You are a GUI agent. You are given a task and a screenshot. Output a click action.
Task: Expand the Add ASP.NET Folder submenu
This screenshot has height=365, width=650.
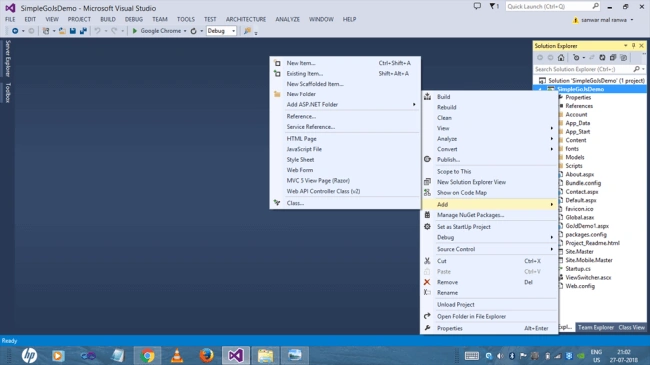345,105
